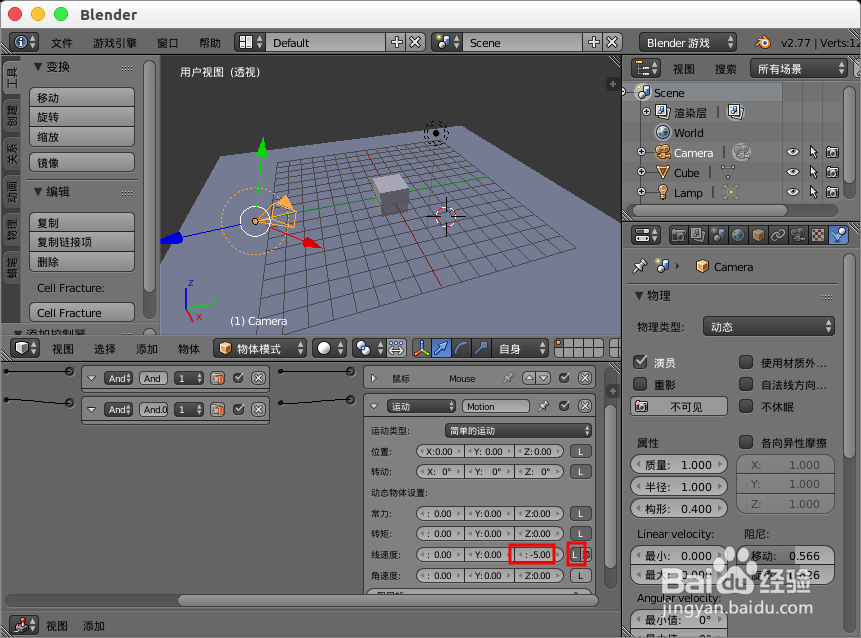Screen dimensions: 861x638
Task: Toggle visibility eye for Cube in outliner
Action: [x=792, y=172]
